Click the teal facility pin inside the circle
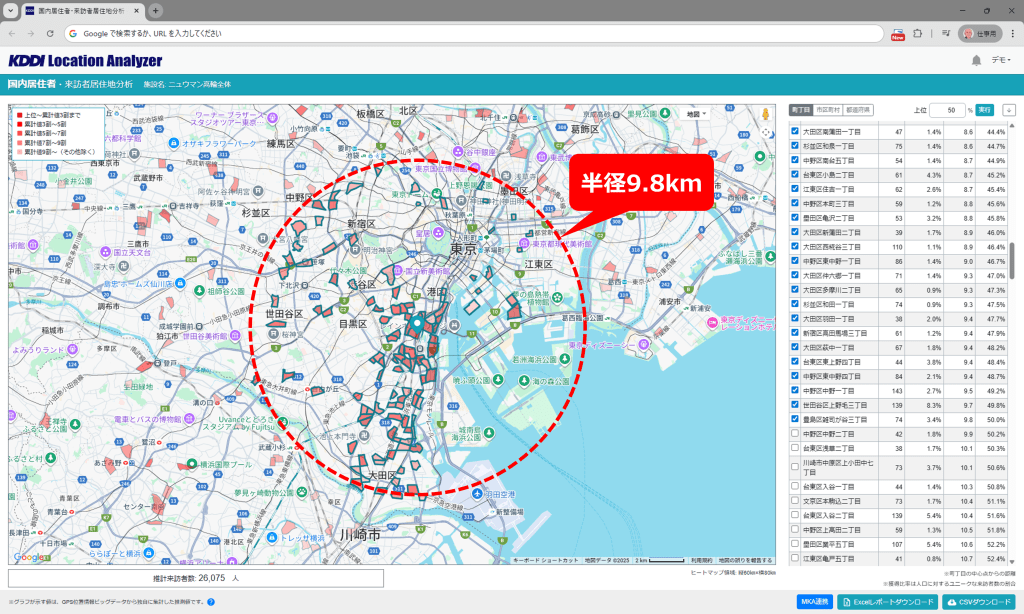This screenshot has width=1024, height=614. 417,323
